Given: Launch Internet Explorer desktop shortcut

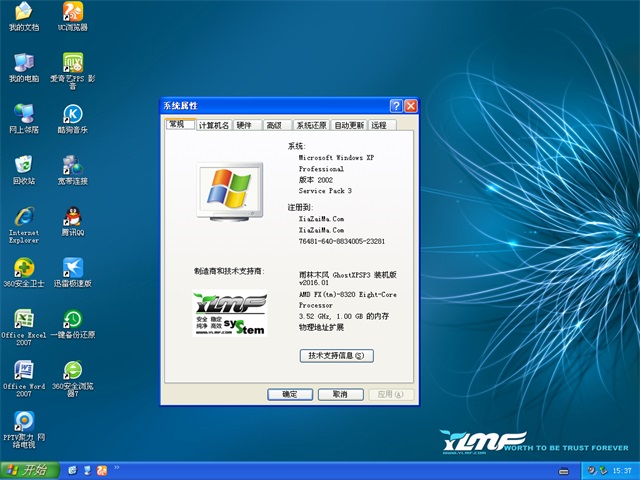Looking at the screenshot, I should (23, 218).
